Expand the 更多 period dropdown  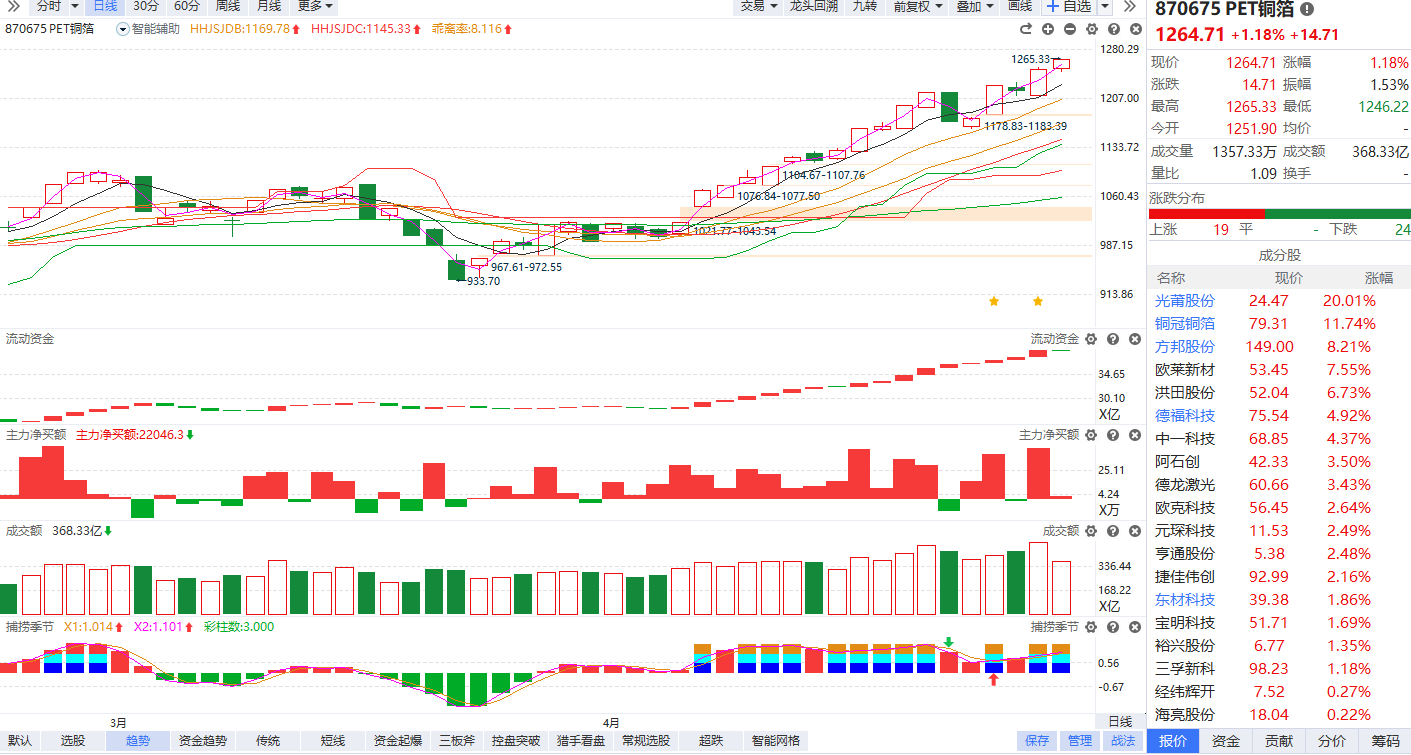pyautogui.click(x=315, y=6)
